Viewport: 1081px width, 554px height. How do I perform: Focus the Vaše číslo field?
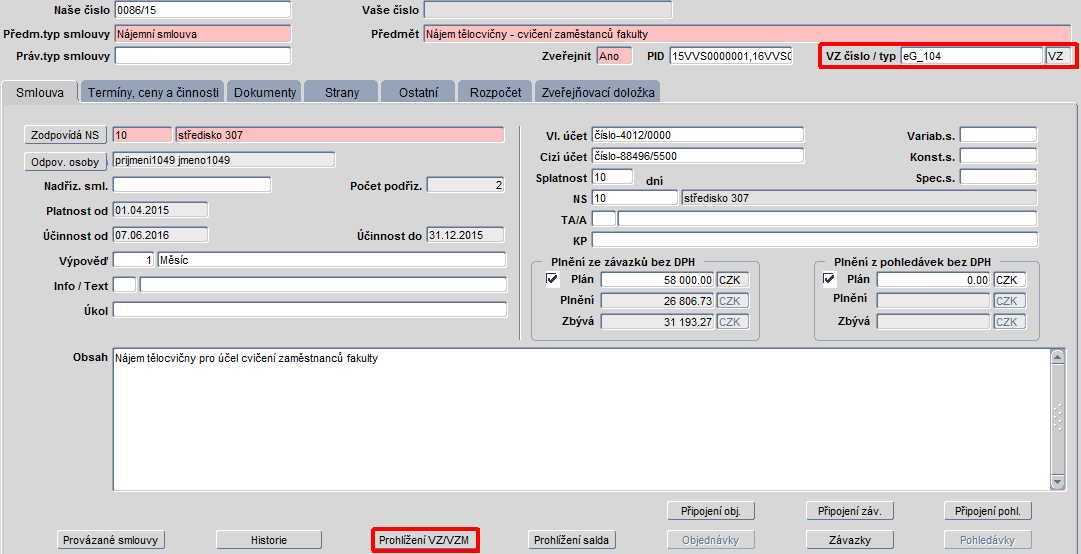548,10
